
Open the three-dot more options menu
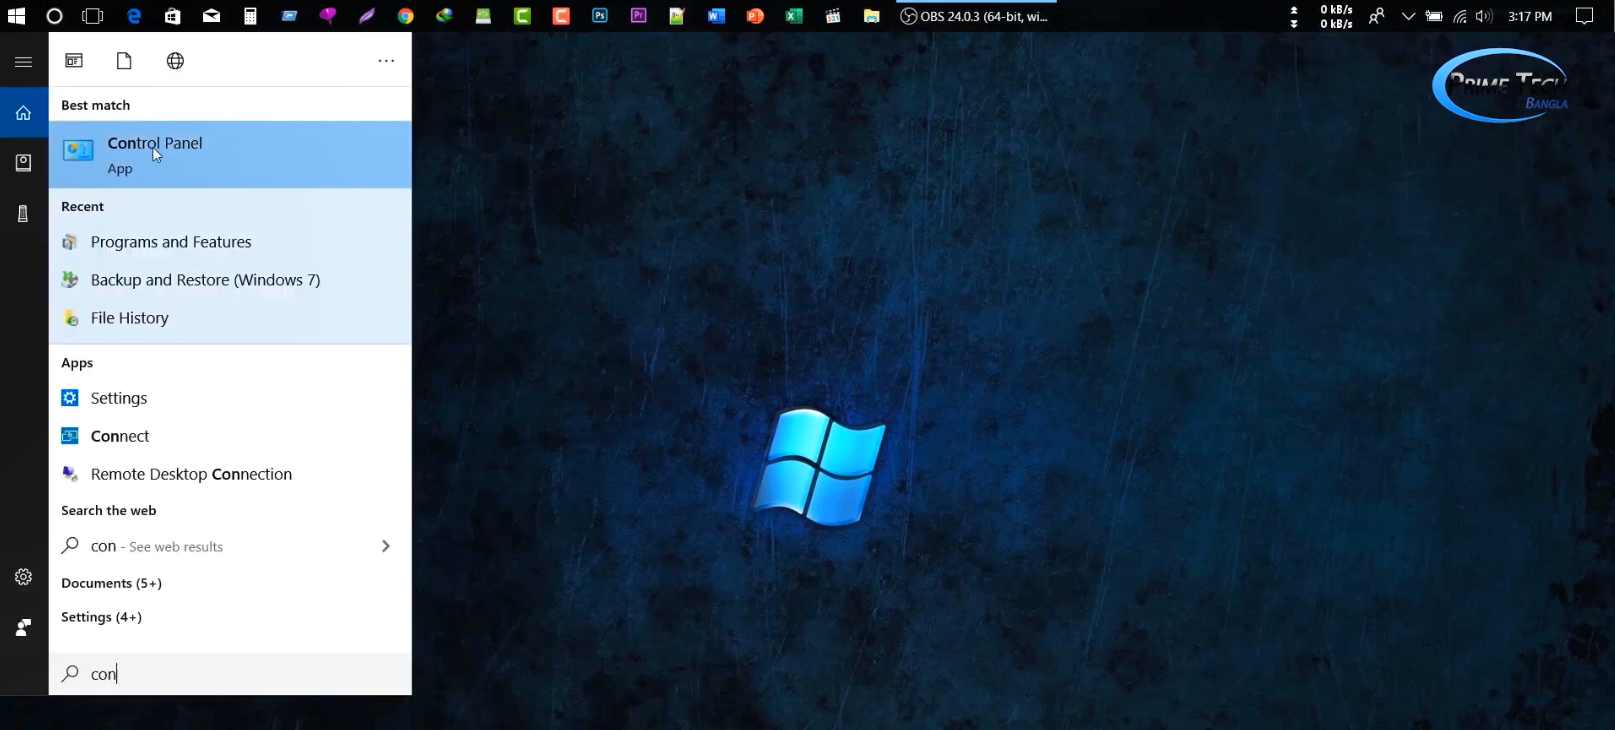point(386,61)
